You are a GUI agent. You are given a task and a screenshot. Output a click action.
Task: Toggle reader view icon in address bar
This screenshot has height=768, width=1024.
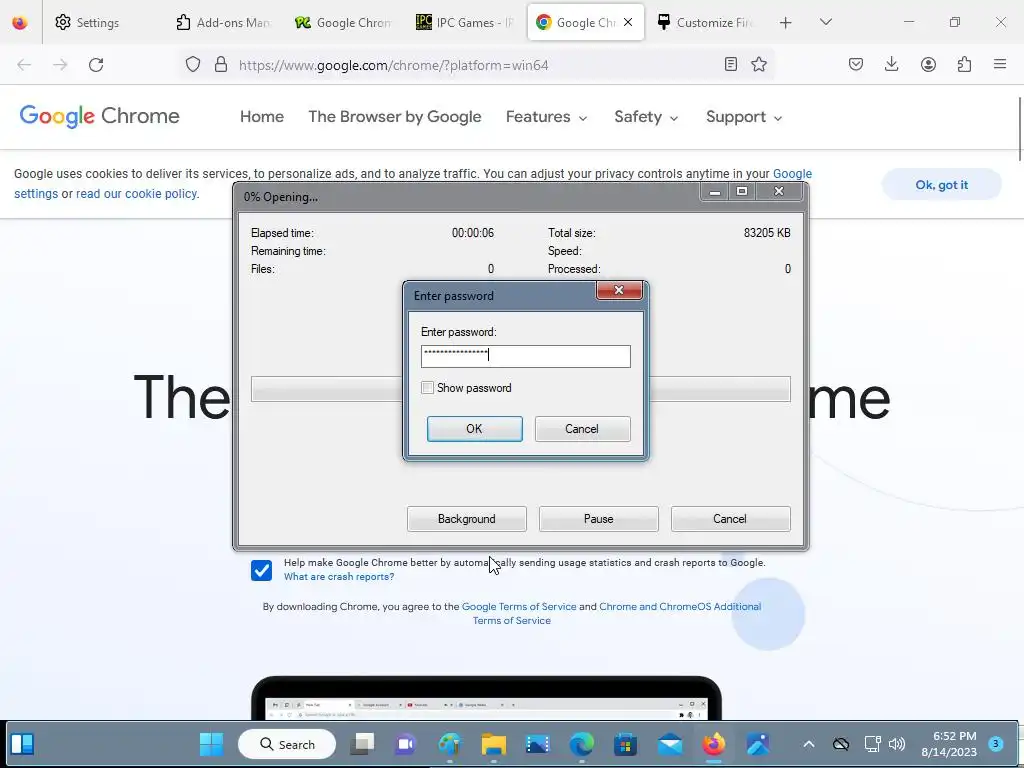[731, 64]
